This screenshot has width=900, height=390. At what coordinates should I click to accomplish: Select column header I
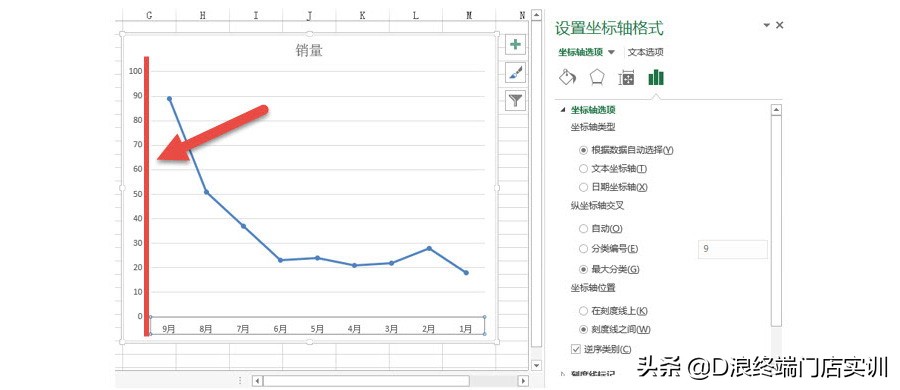tap(256, 16)
